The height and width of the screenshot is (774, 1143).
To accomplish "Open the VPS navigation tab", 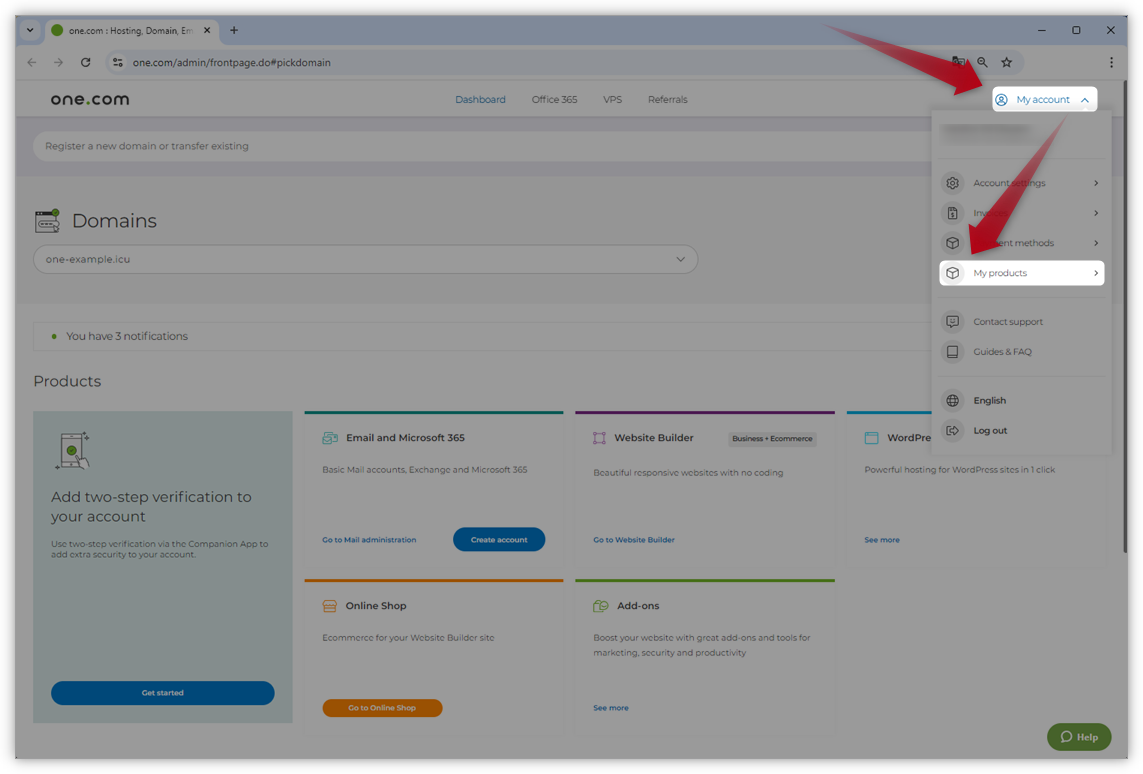I will click(x=612, y=100).
